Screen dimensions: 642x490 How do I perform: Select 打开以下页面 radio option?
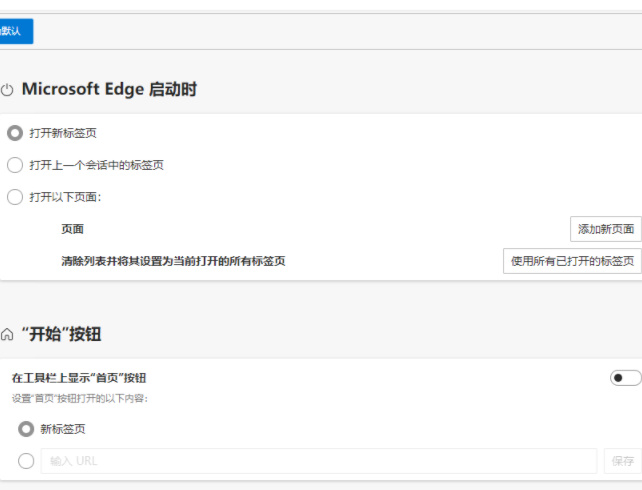(x=15, y=197)
